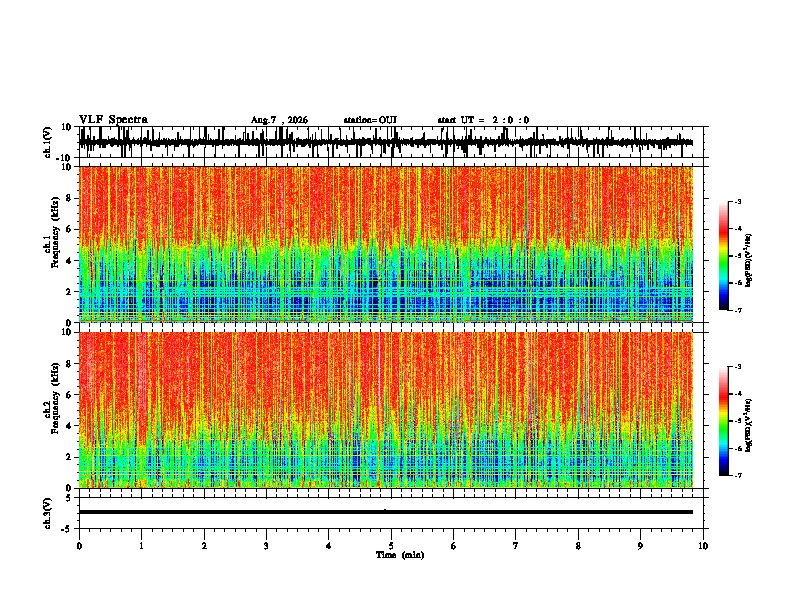
Task: Click time axis tick label "2"
Action: click(x=204, y=546)
